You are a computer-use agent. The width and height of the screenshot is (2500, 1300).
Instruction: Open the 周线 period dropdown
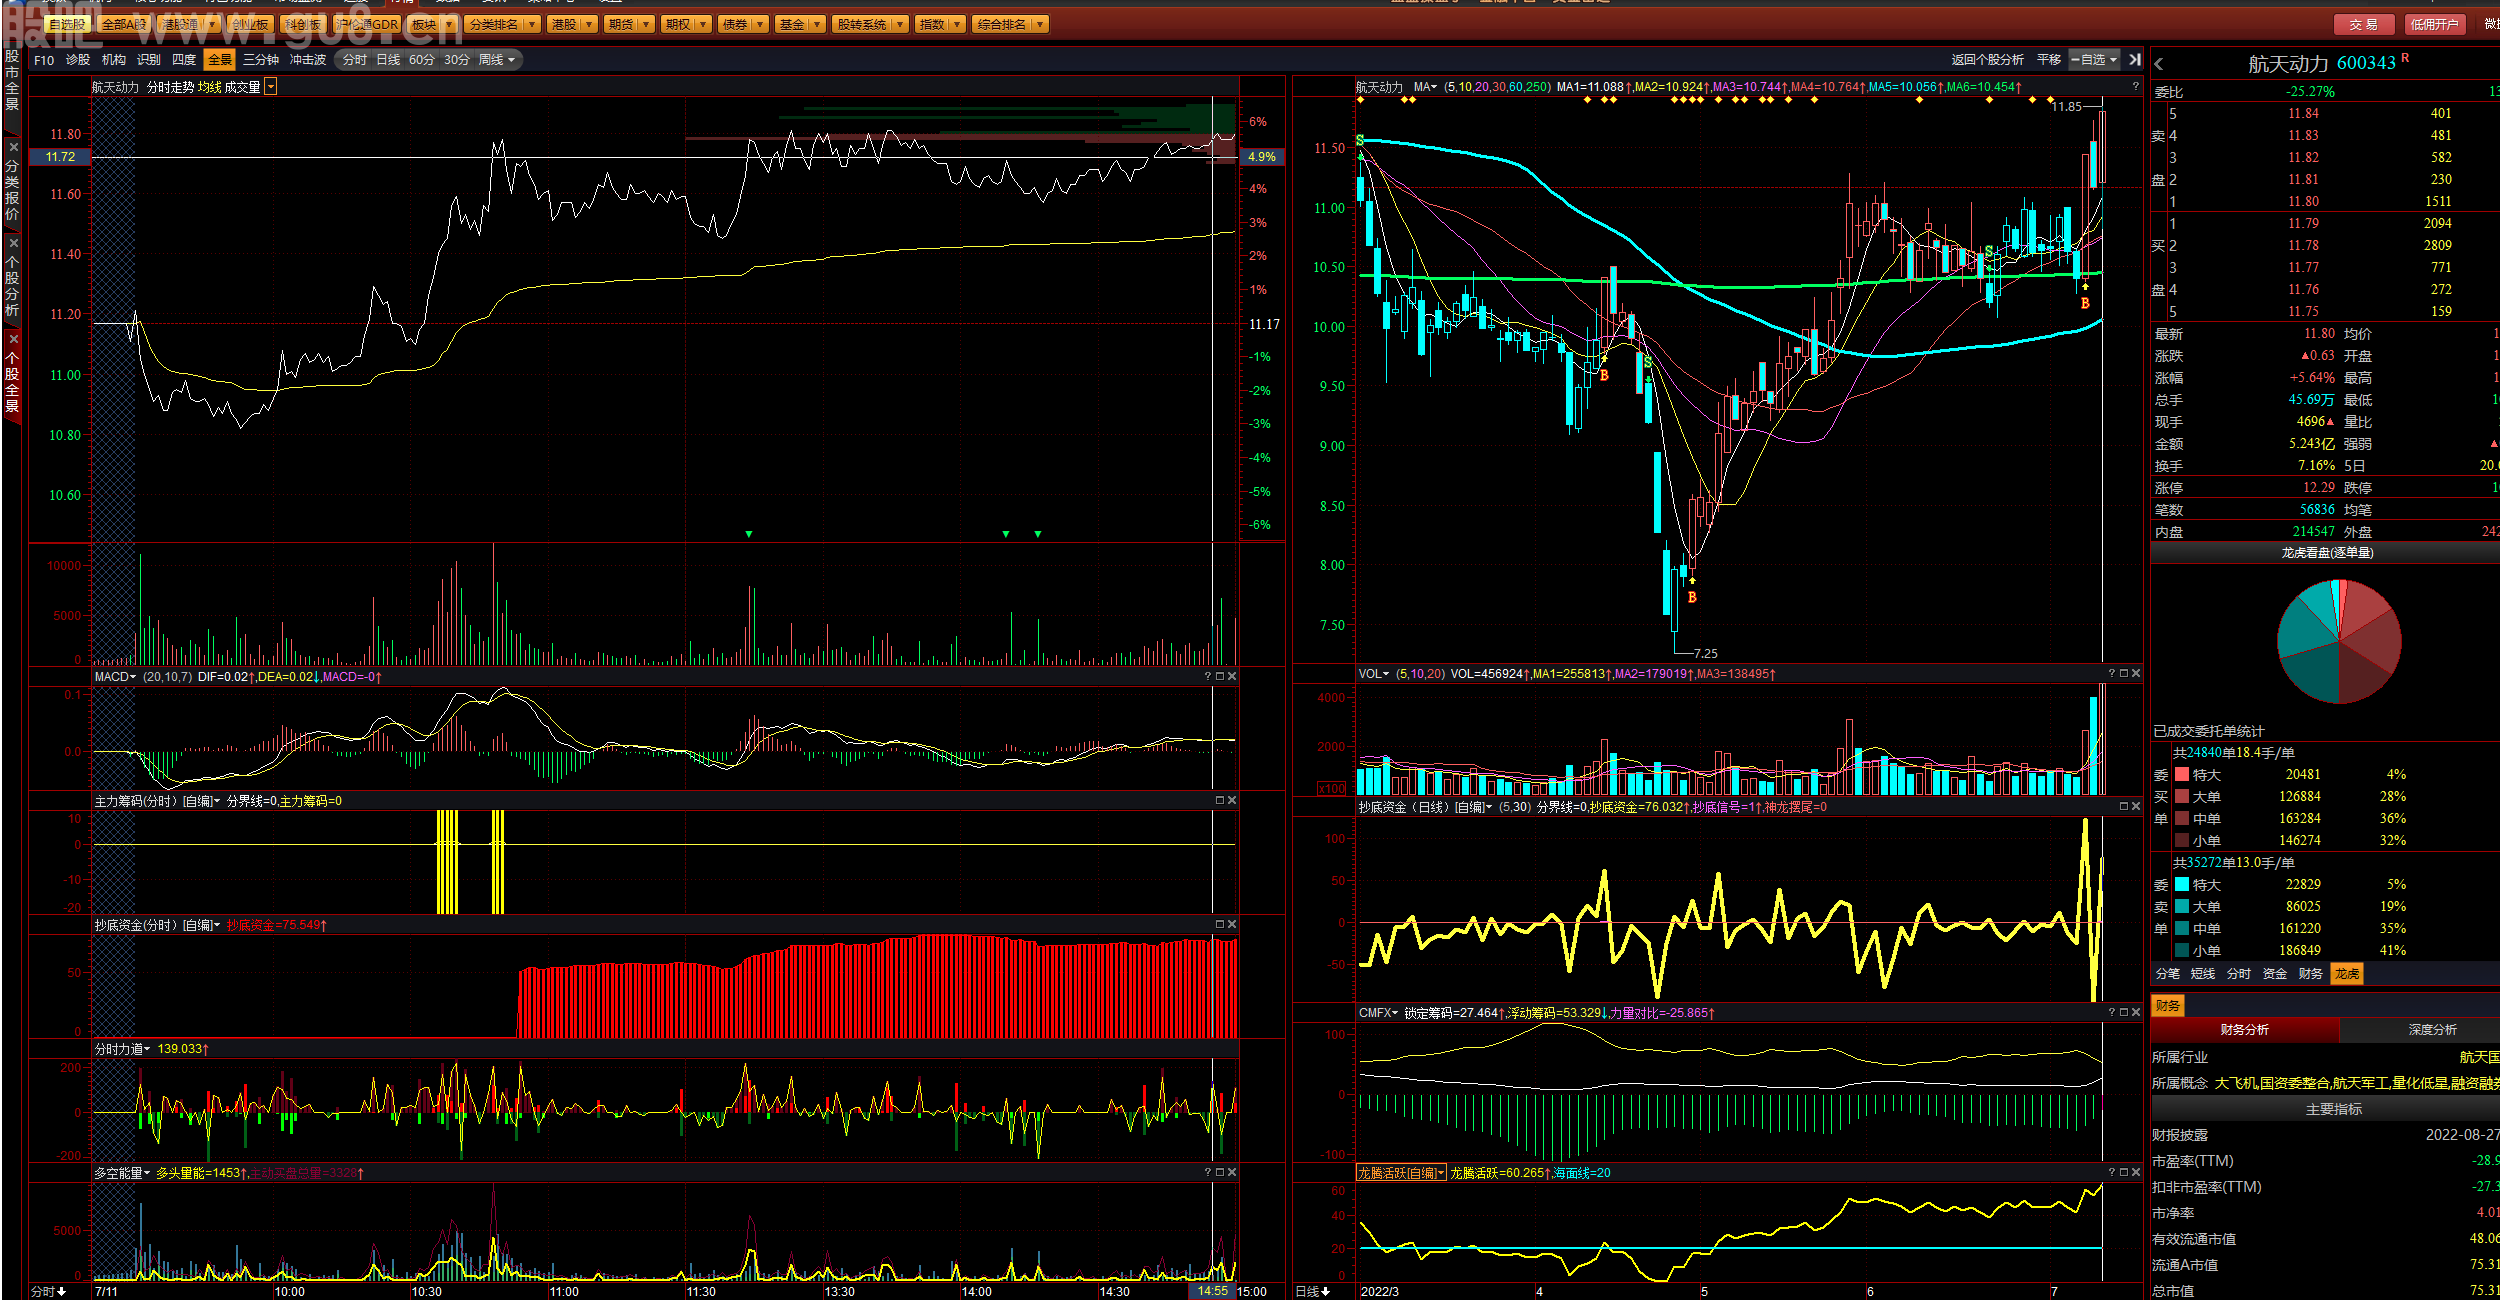(497, 60)
